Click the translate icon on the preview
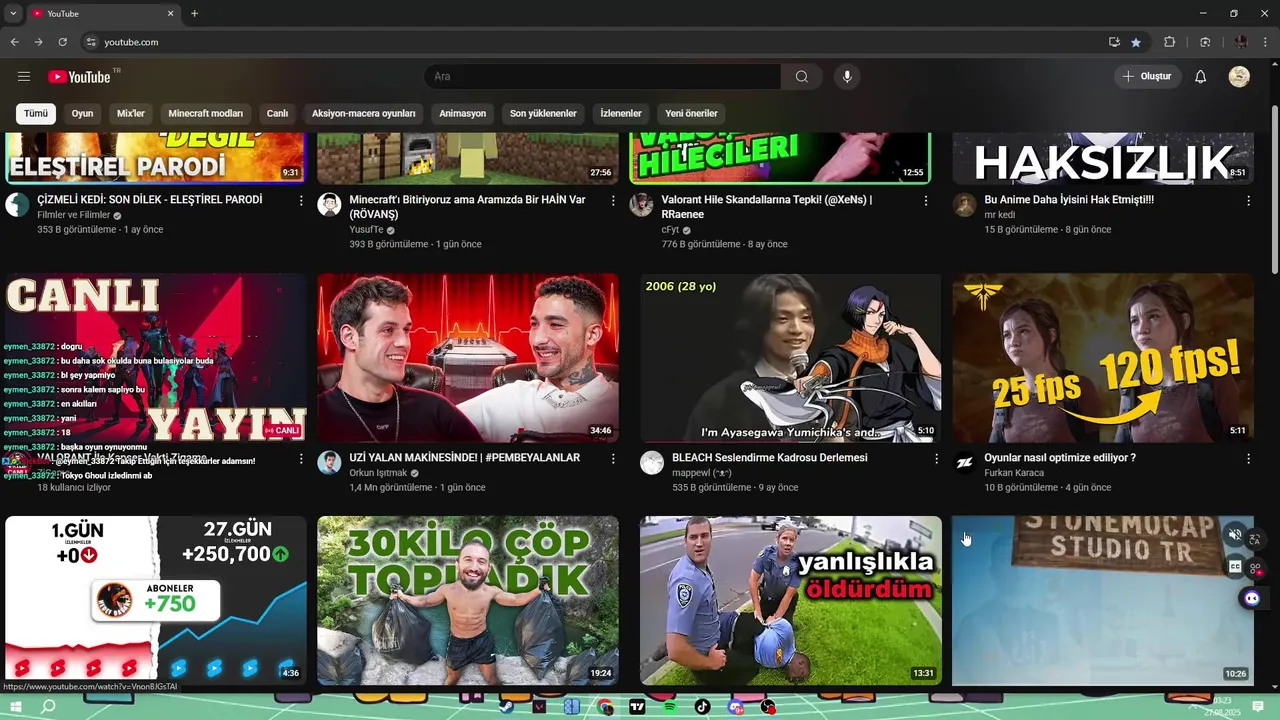This screenshot has width=1280, height=720. coord(1255,540)
